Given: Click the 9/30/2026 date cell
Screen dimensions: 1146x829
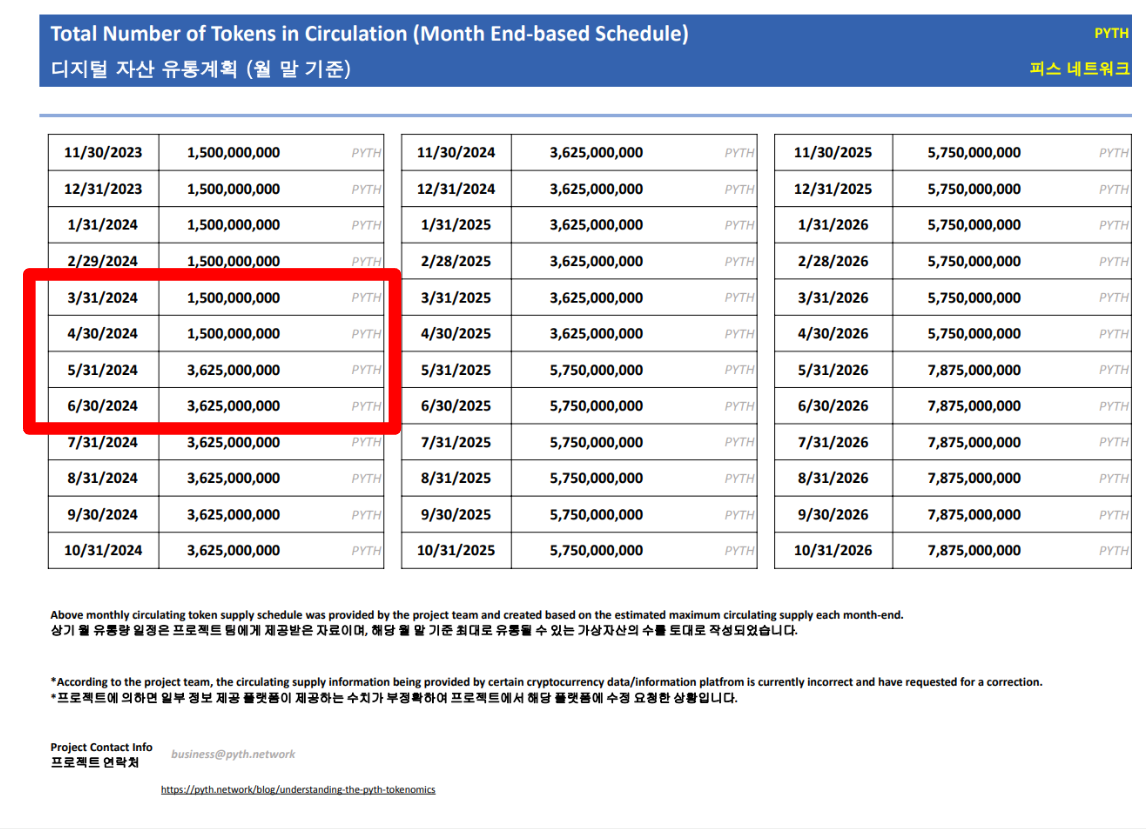Looking at the screenshot, I should [833, 515].
